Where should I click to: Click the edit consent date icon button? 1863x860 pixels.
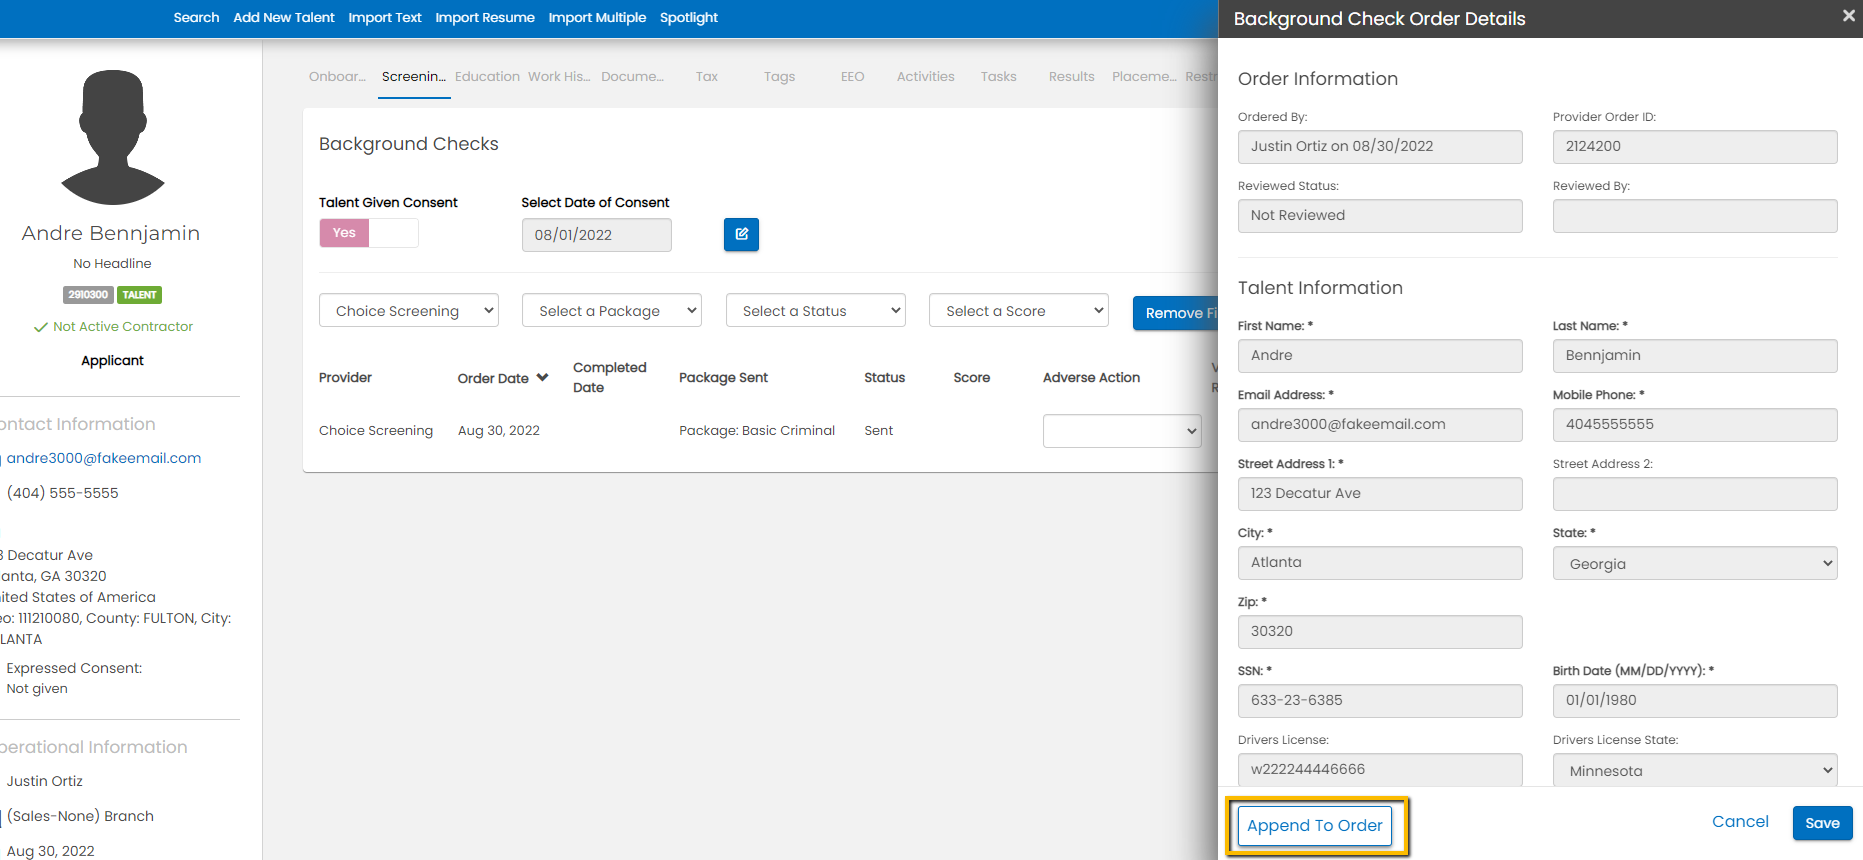(x=741, y=234)
